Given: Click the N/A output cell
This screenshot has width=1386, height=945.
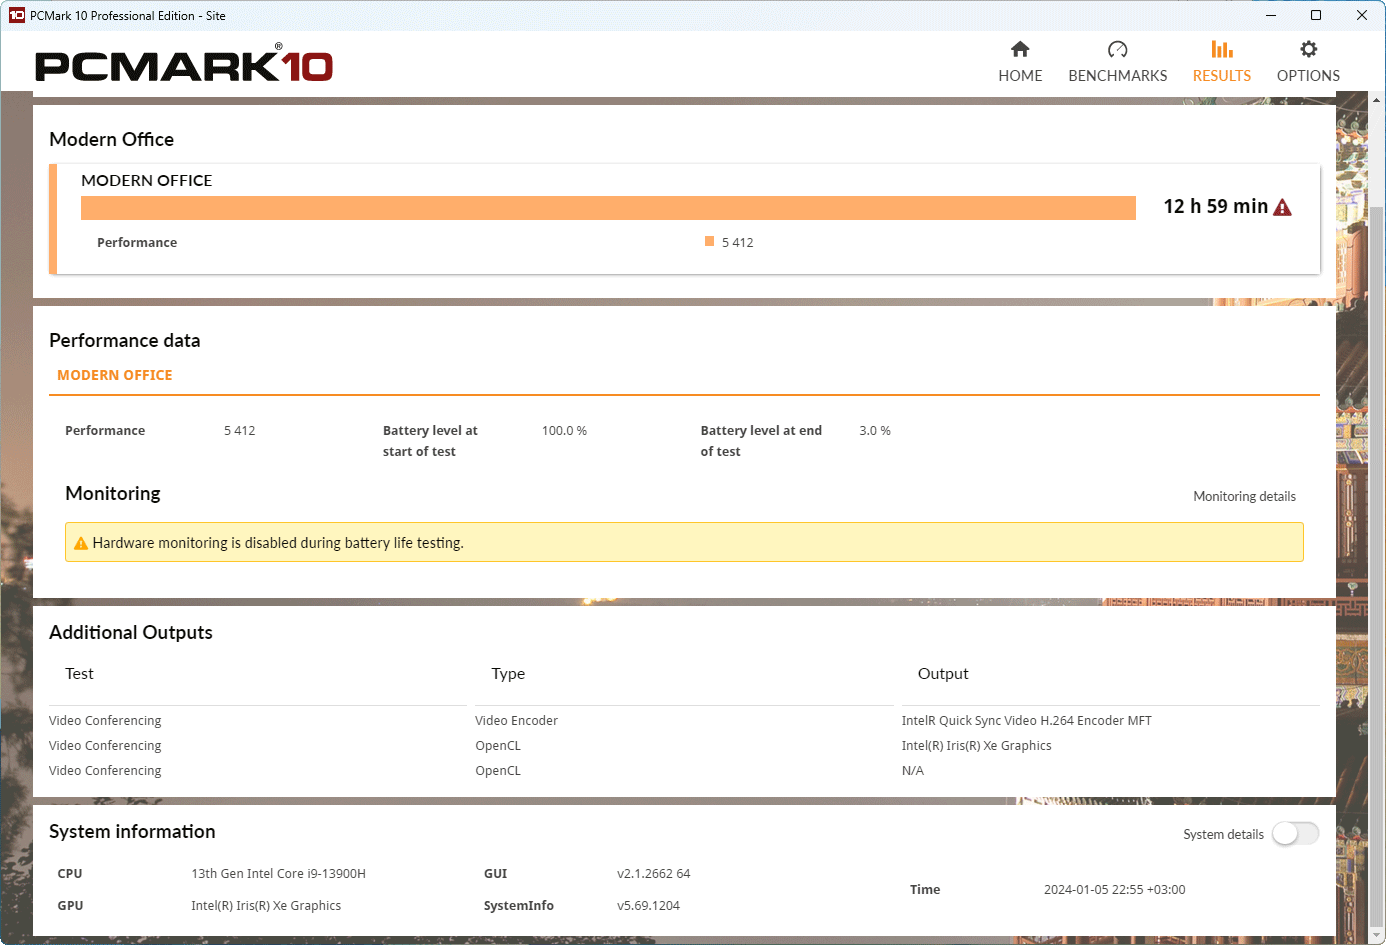Looking at the screenshot, I should pos(912,770).
